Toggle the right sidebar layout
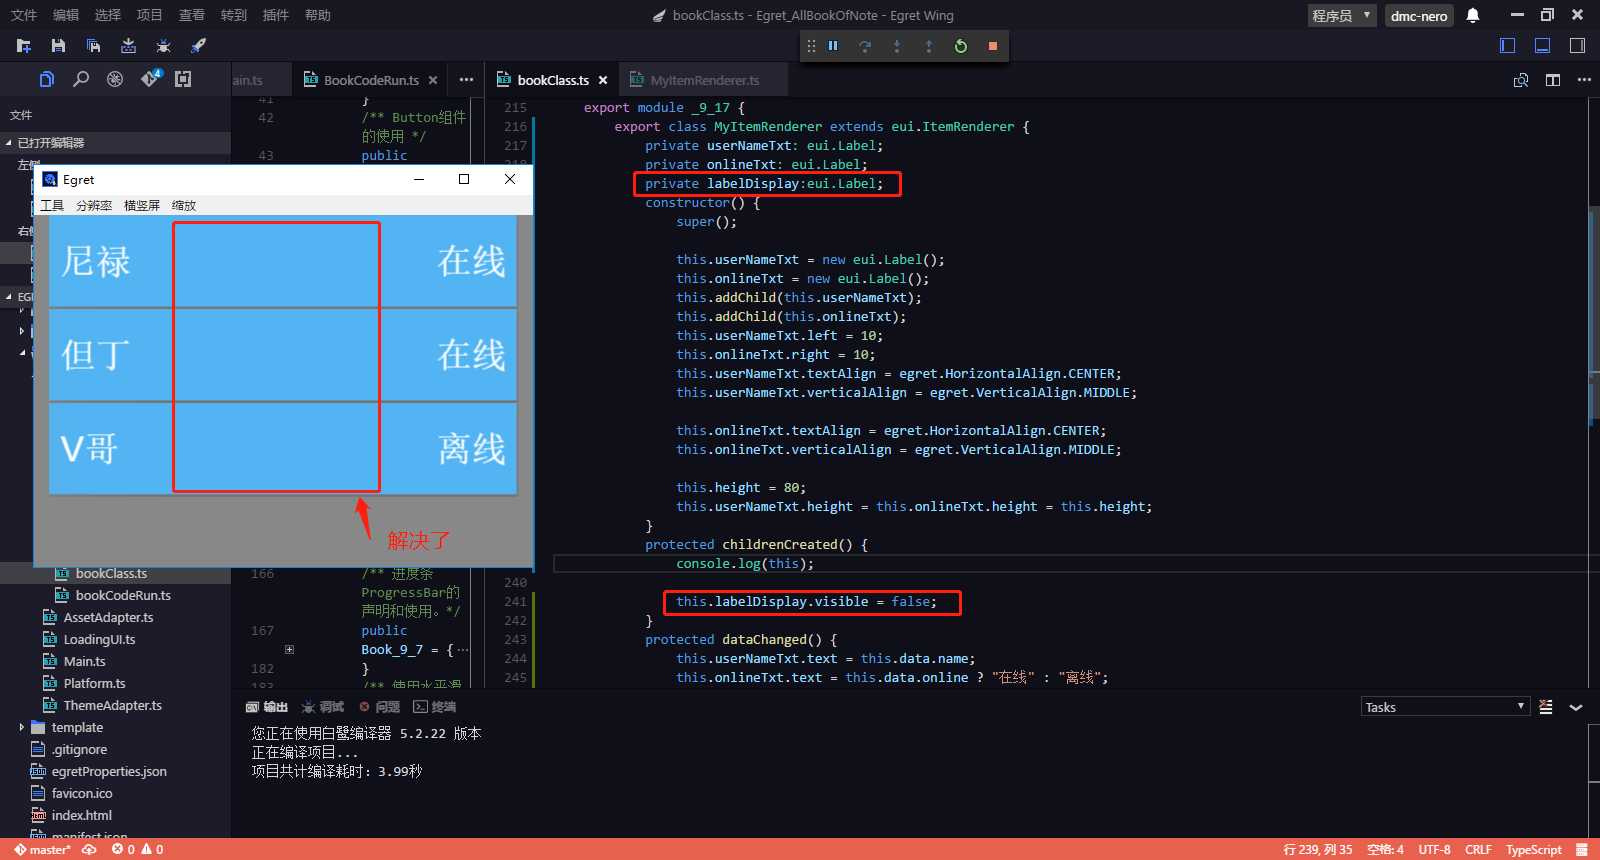 click(1577, 45)
